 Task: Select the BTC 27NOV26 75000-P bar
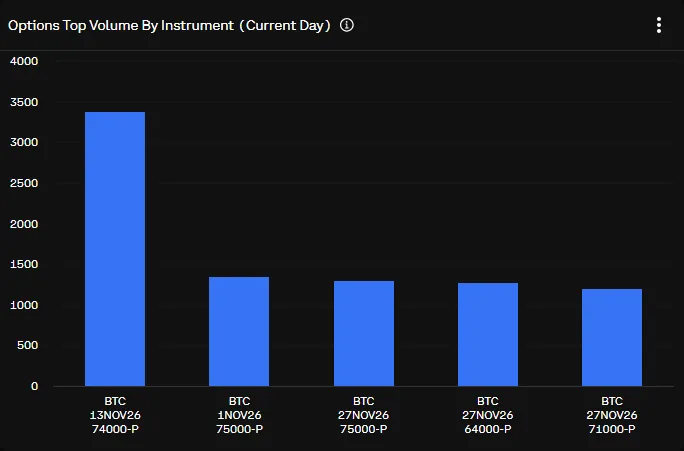point(364,334)
